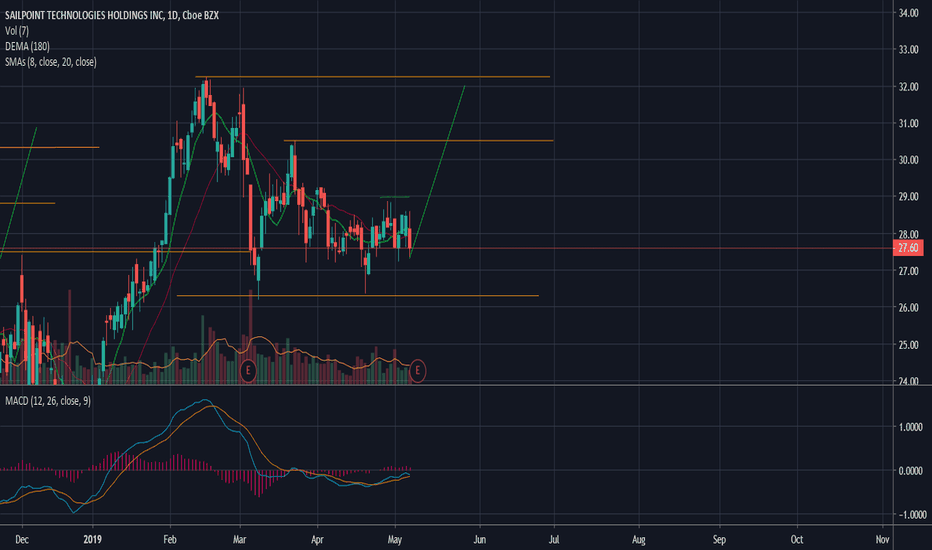Click the MACD 0.0000 axis label
This screenshot has width=932, height=550.
point(911,471)
